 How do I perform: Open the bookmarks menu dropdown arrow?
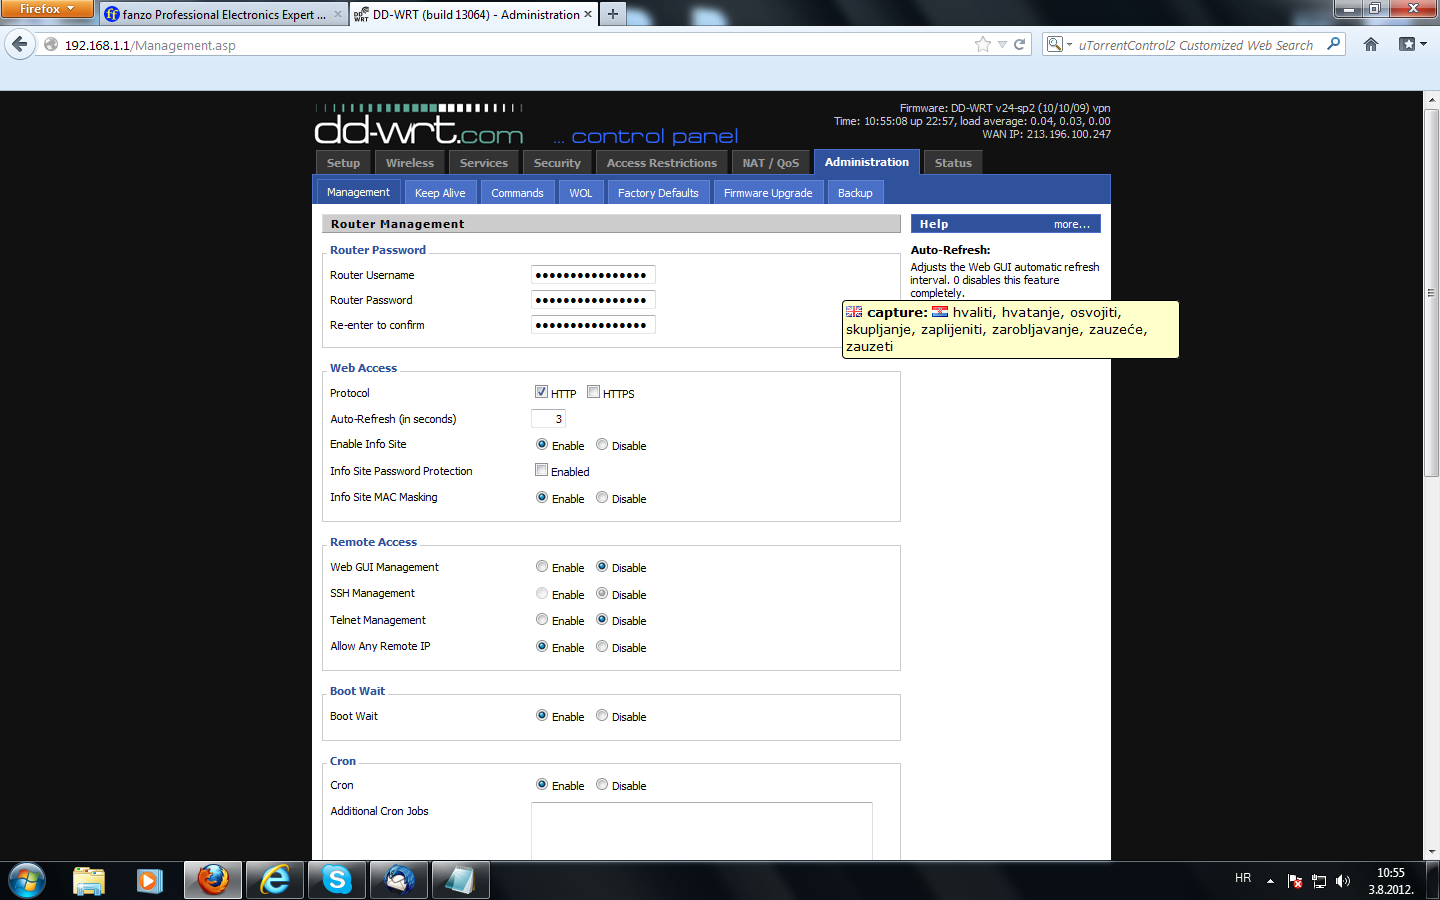1423,44
